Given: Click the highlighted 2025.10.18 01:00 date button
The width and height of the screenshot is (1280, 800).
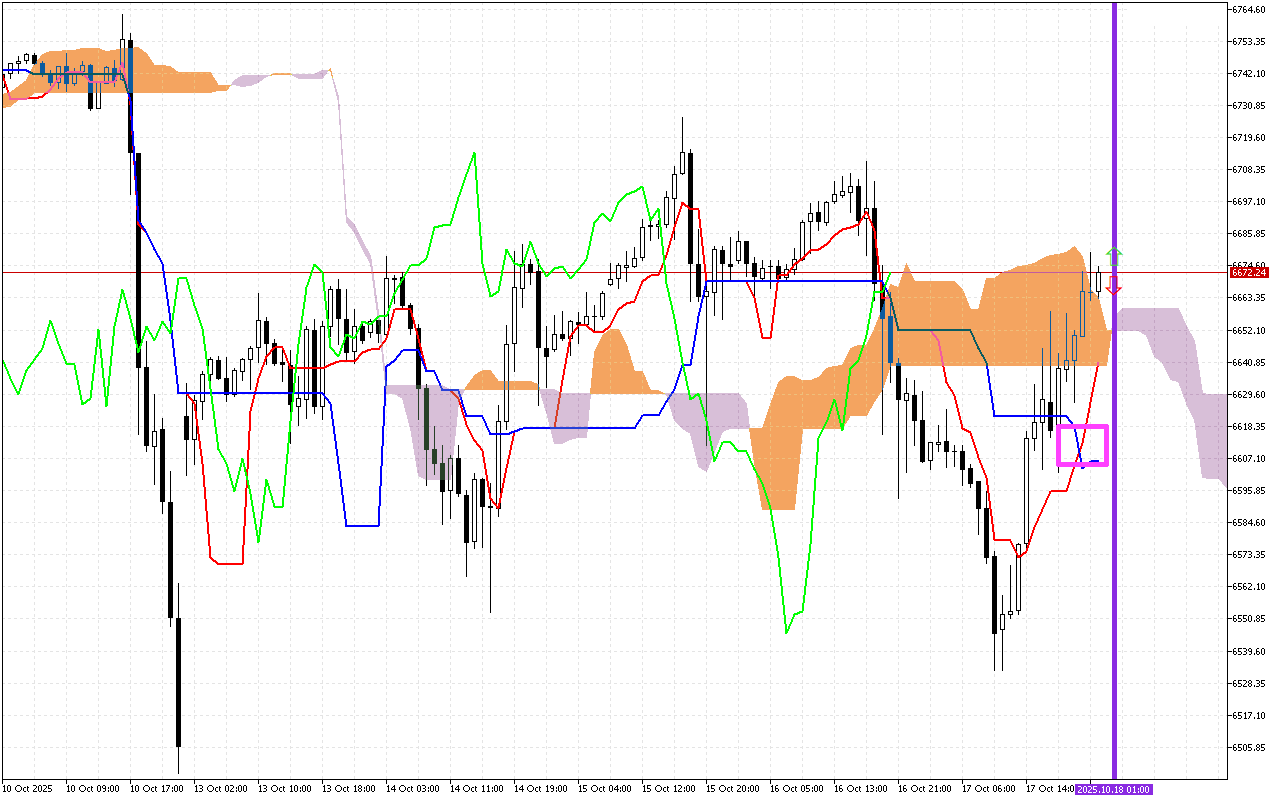Looking at the screenshot, I should pyautogui.click(x=1112, y=789).
